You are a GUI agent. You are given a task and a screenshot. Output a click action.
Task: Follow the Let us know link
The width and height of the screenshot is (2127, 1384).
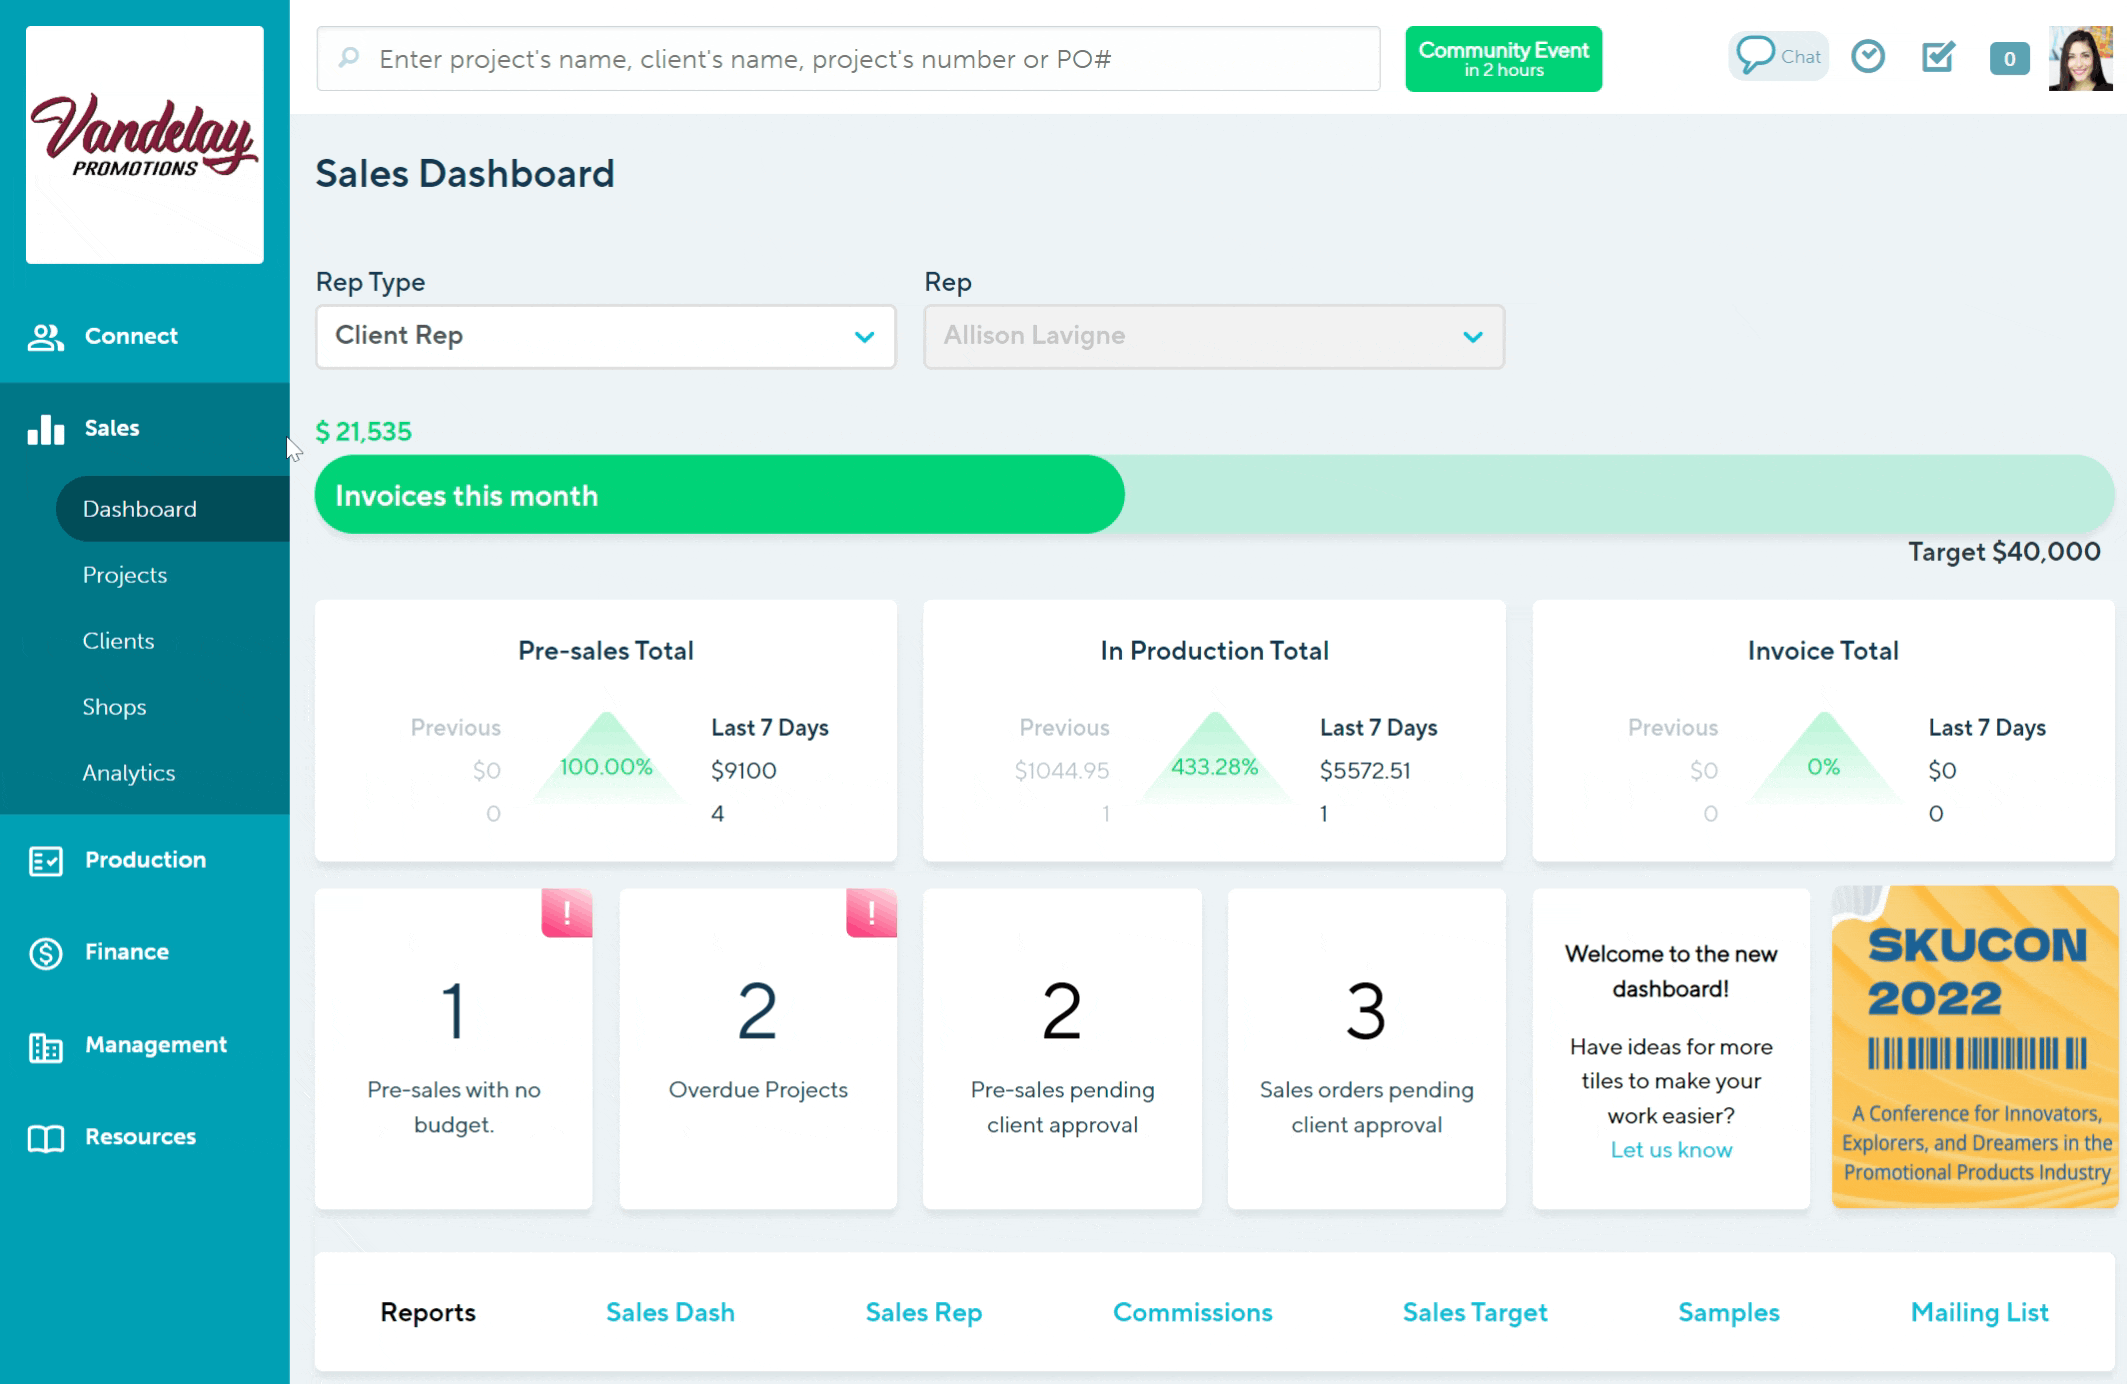[x=1670, y=1150]
